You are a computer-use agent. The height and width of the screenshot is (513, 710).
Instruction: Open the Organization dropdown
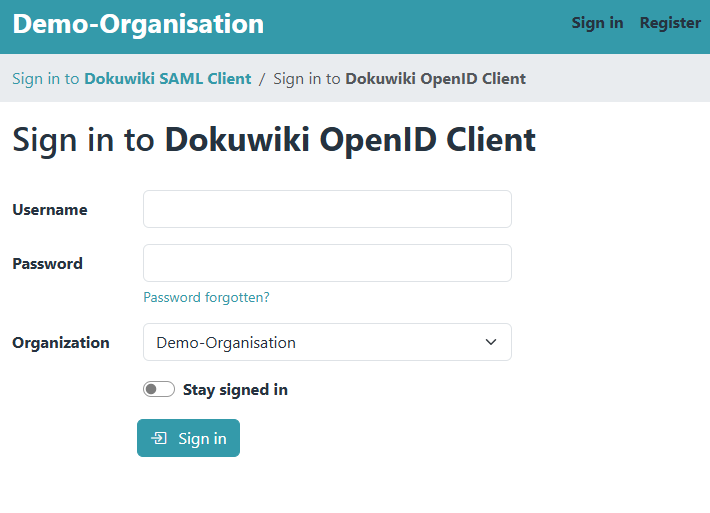[x=327, y=342]
